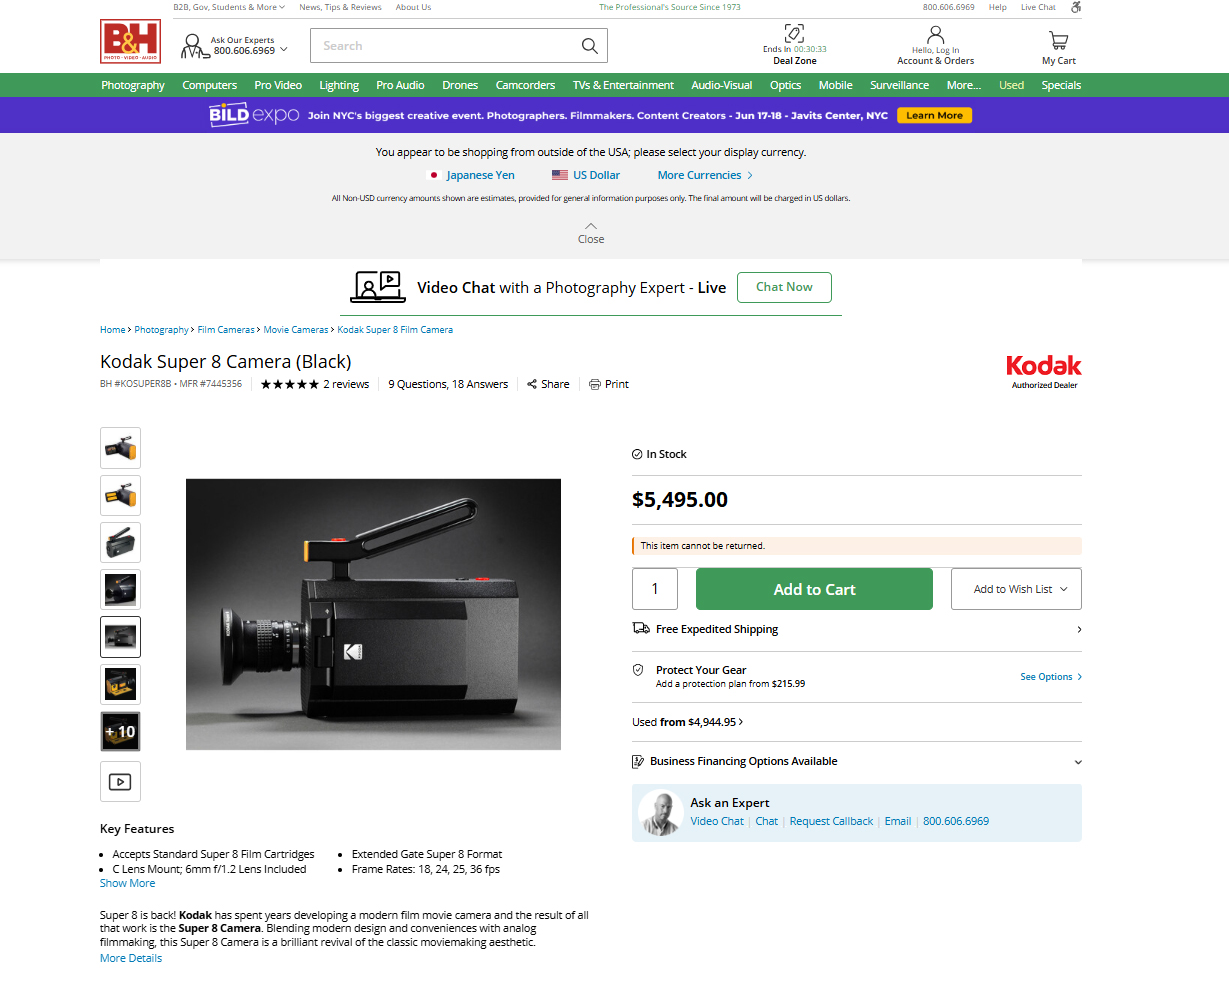
Task: Click the B&H logo
Action: [x=130, y=42]
